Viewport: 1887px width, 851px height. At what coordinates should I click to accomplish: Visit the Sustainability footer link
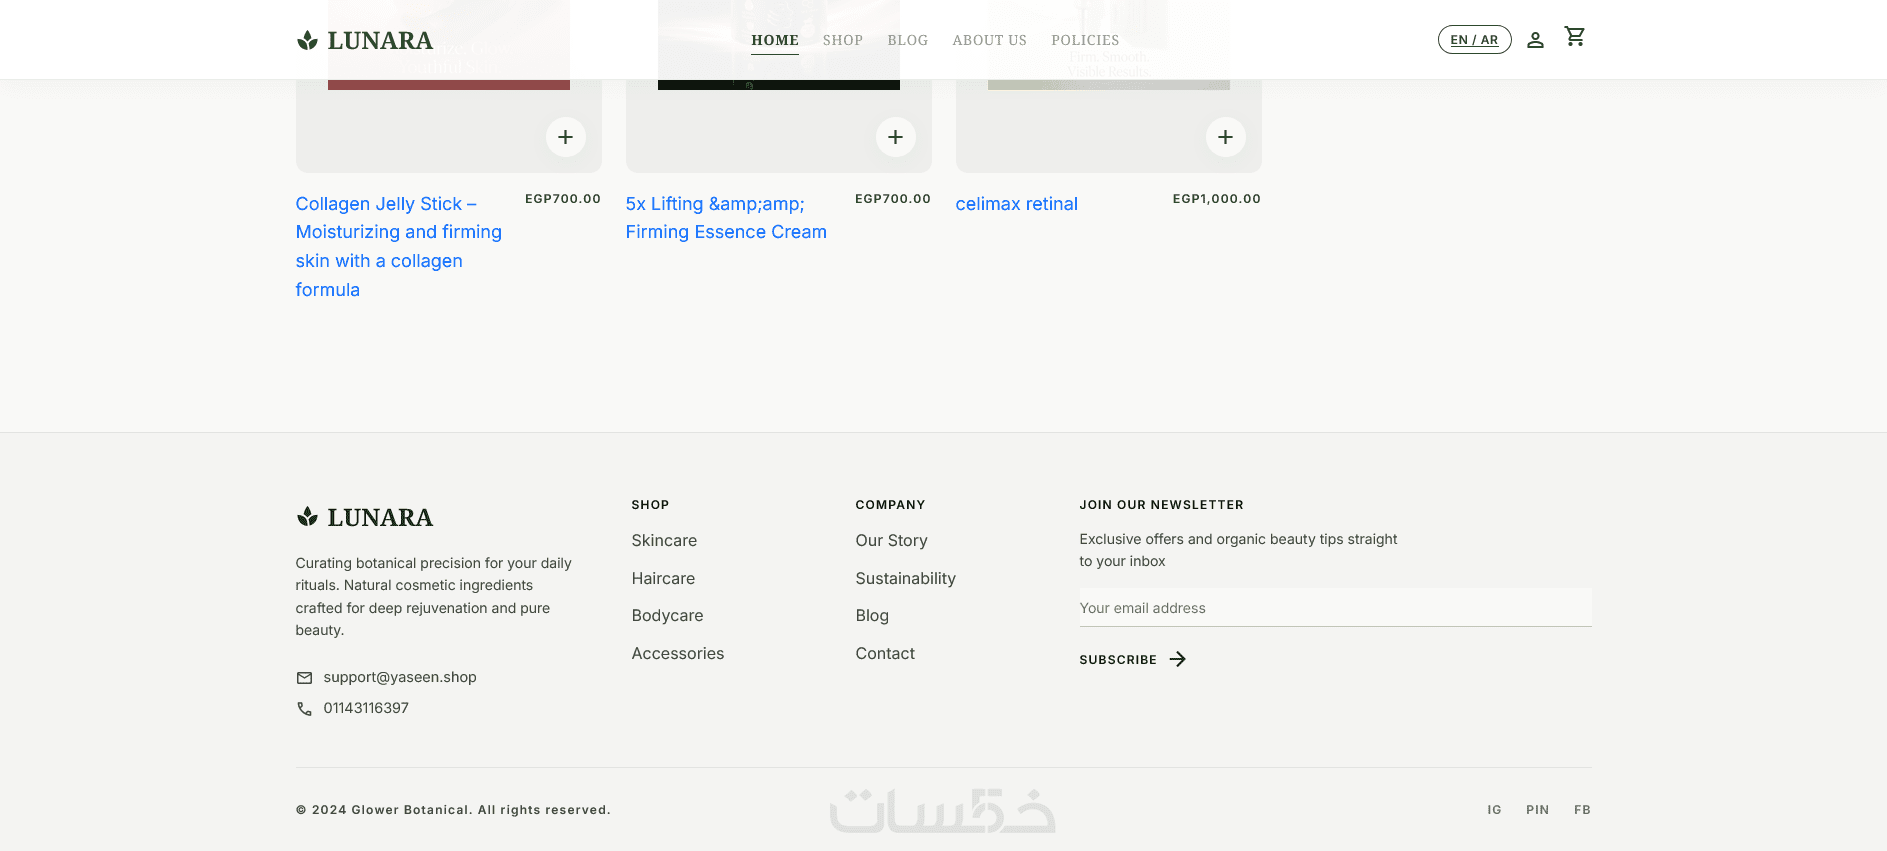pyautogui.click(x=906, y=578)
